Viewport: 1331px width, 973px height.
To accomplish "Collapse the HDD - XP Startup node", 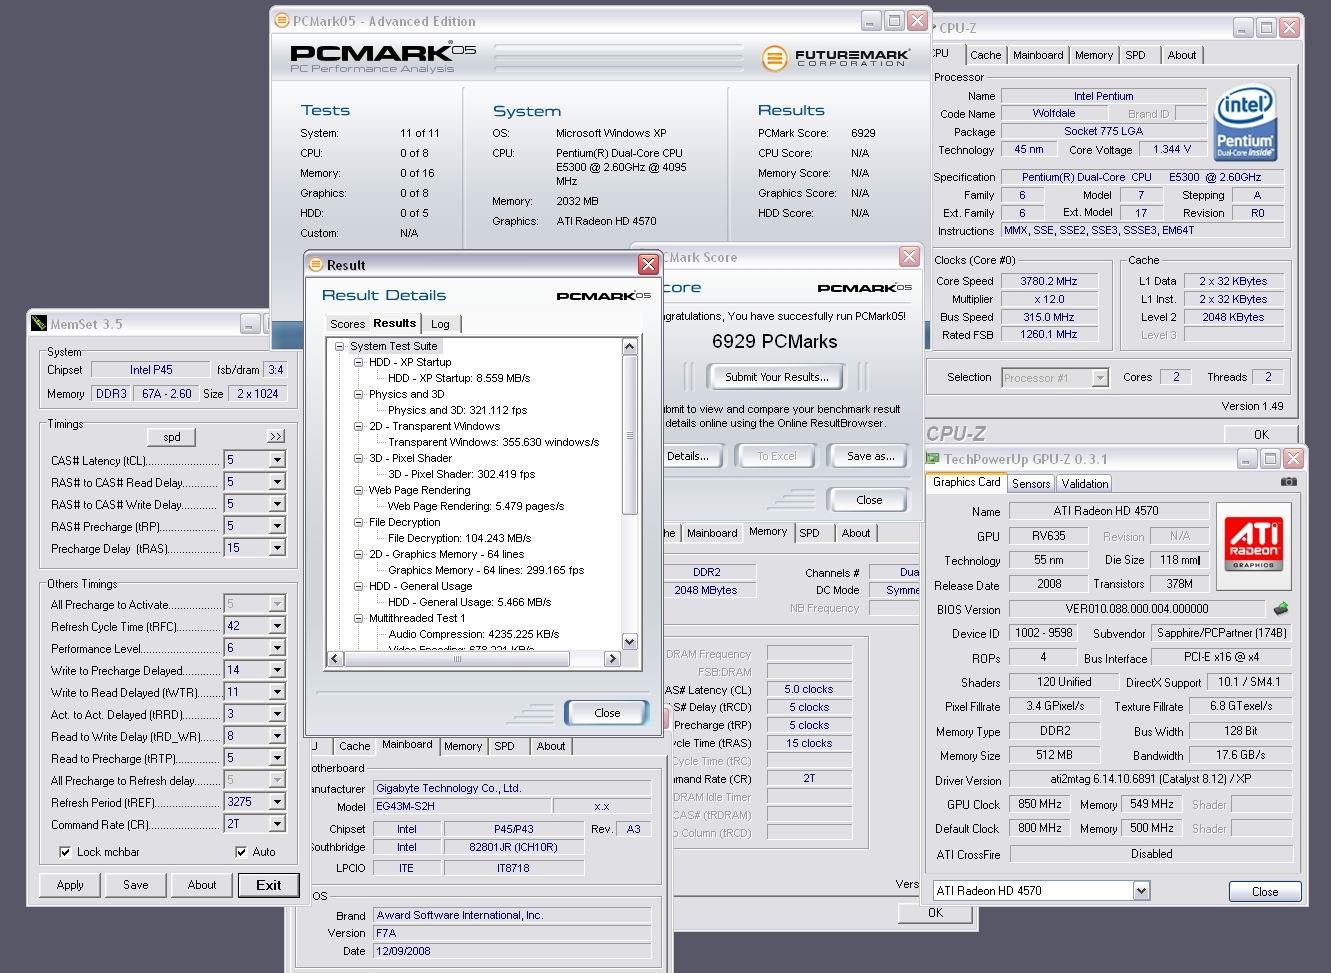I will click(358, 362).
